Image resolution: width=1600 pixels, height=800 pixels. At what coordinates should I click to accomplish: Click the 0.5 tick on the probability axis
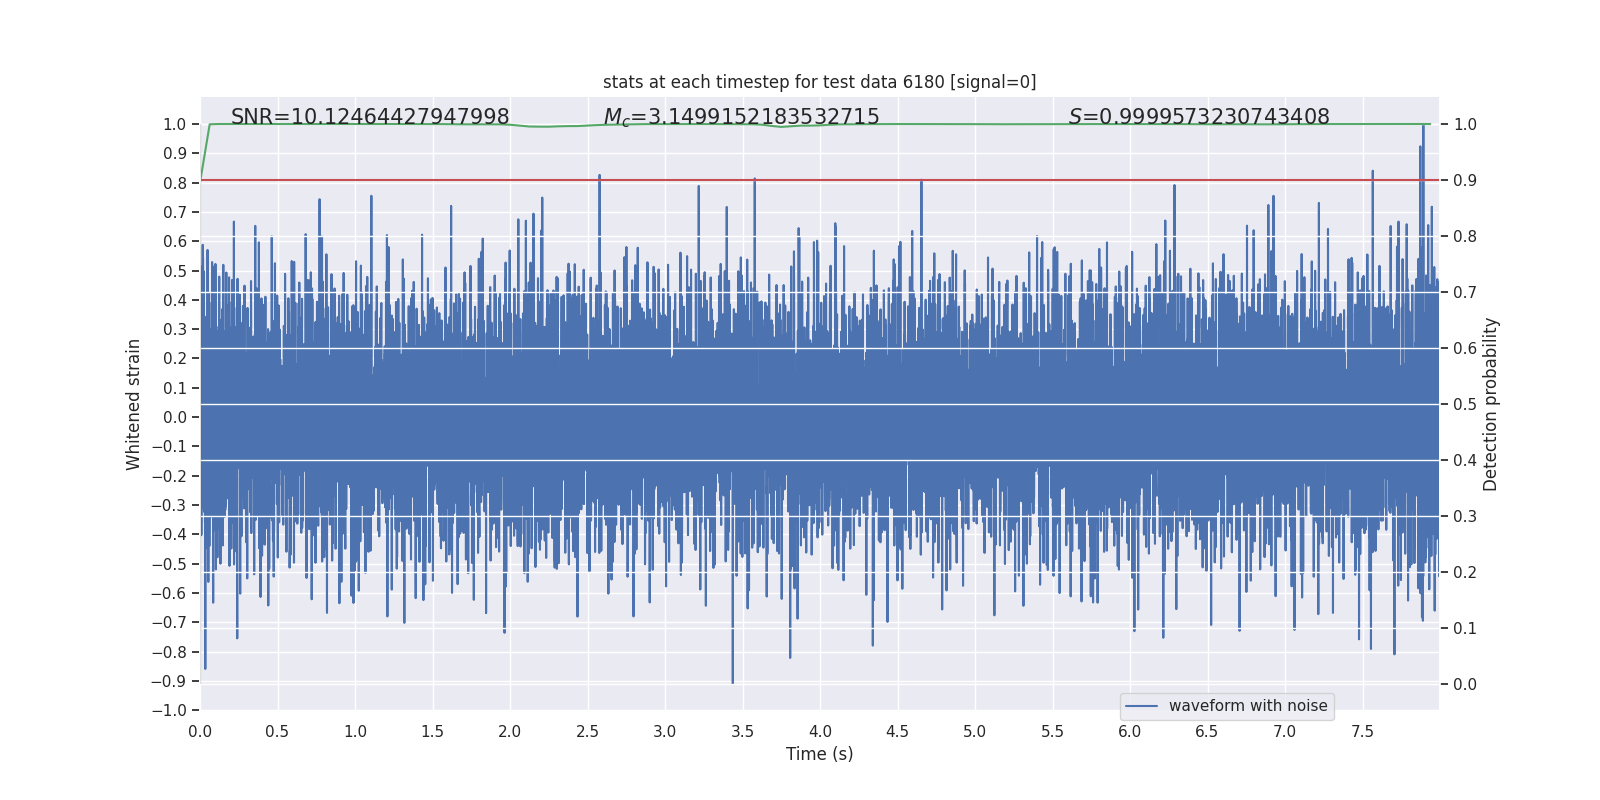[x=1465, y=404]
